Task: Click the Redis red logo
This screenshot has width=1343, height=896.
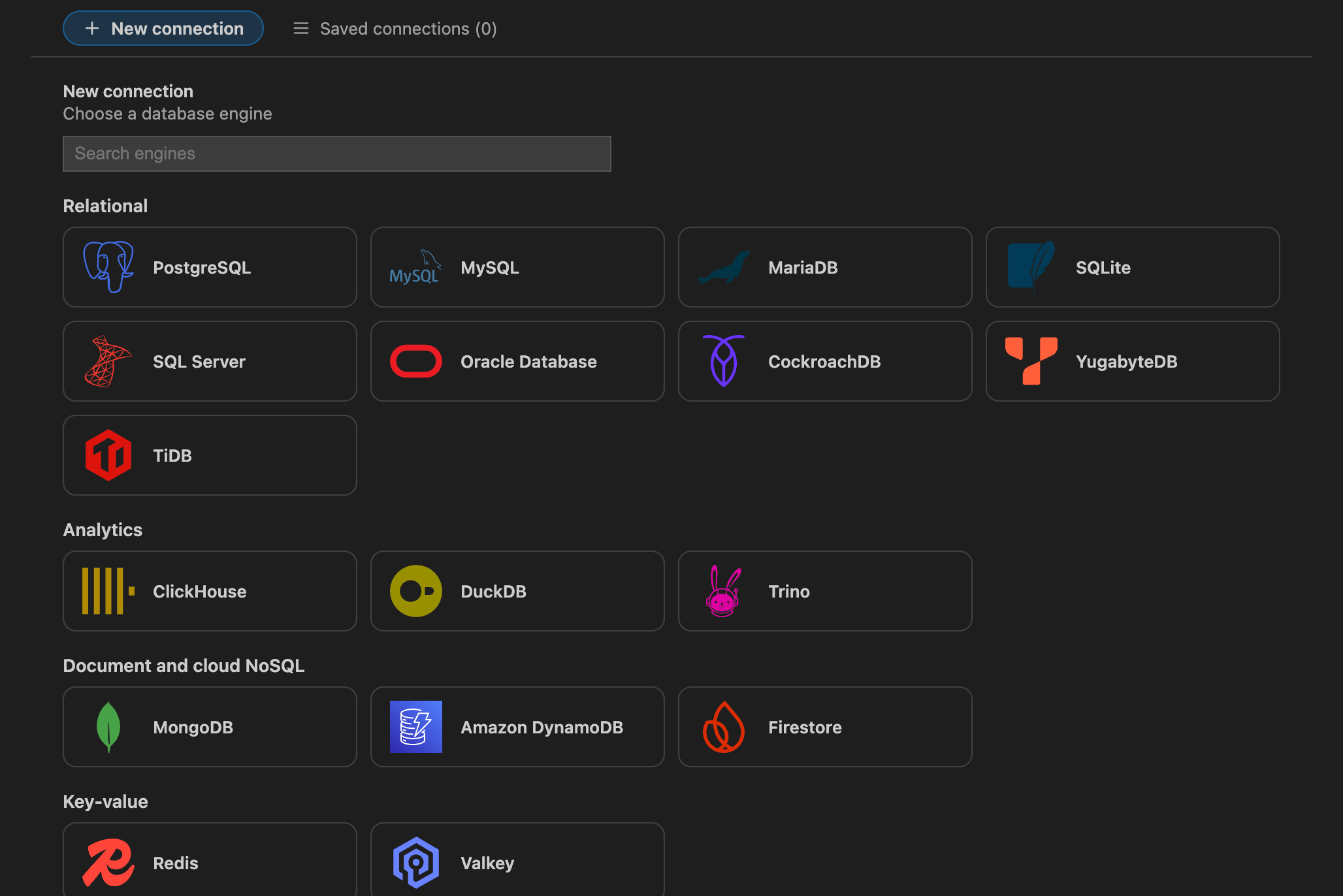Action: 108,863
